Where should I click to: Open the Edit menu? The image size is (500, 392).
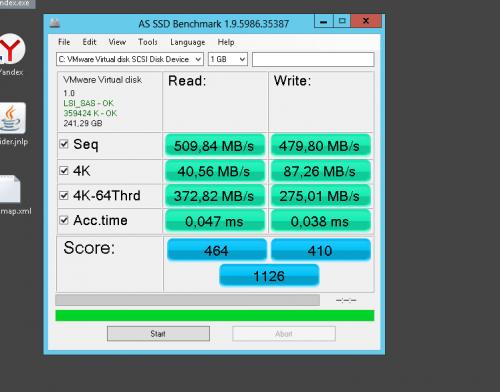[89, 42]
